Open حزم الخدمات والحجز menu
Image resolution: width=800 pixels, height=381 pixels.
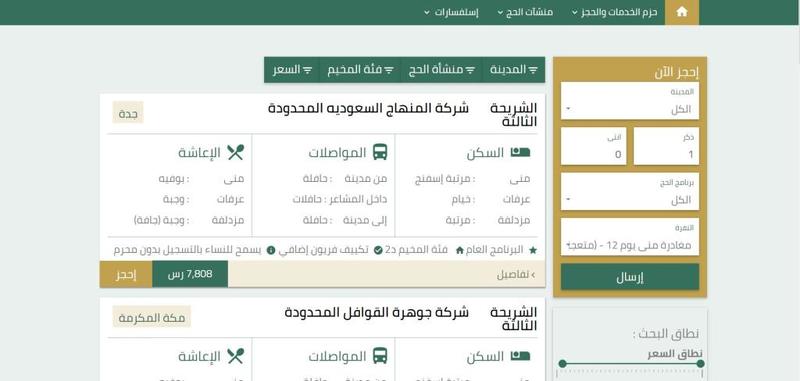[615, 12]
